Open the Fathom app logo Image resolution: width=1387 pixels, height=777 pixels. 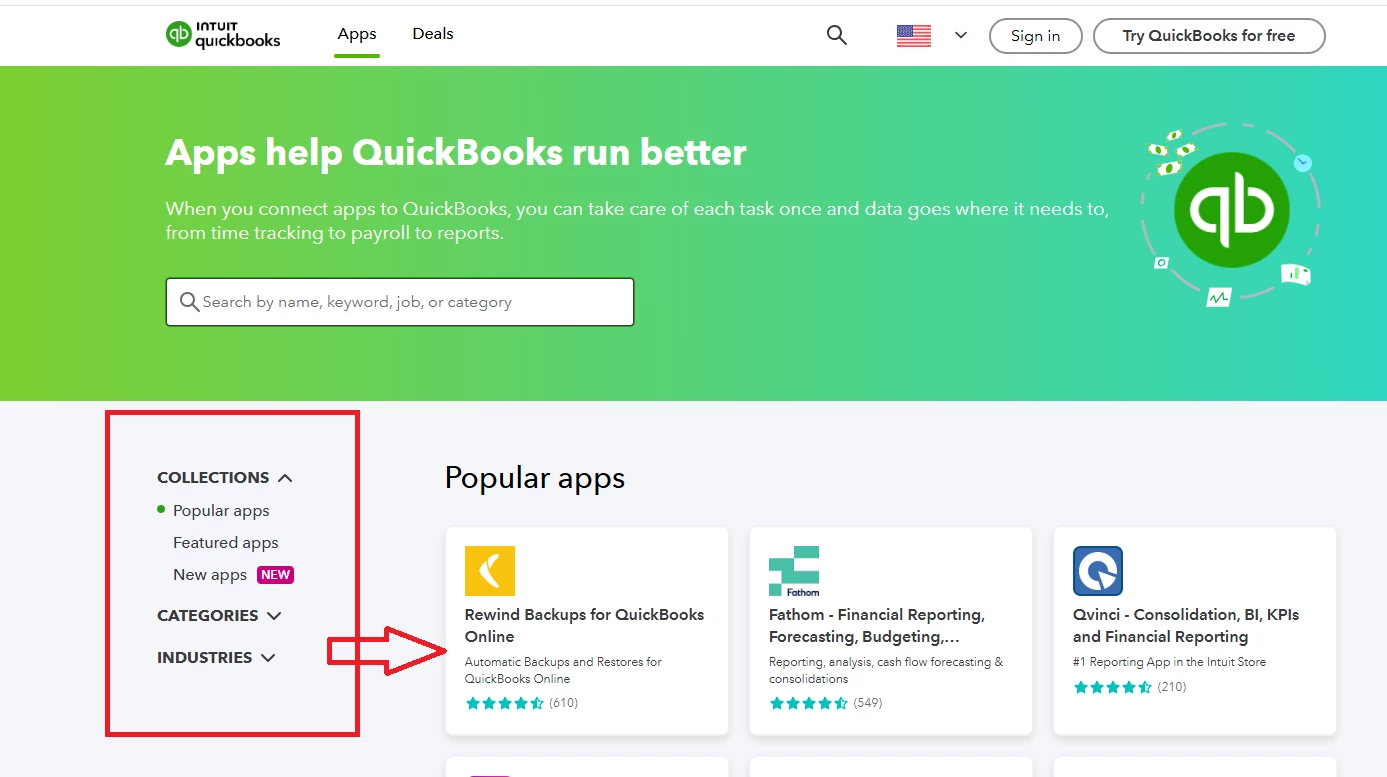pyautogui.click(x=794, y=571)
